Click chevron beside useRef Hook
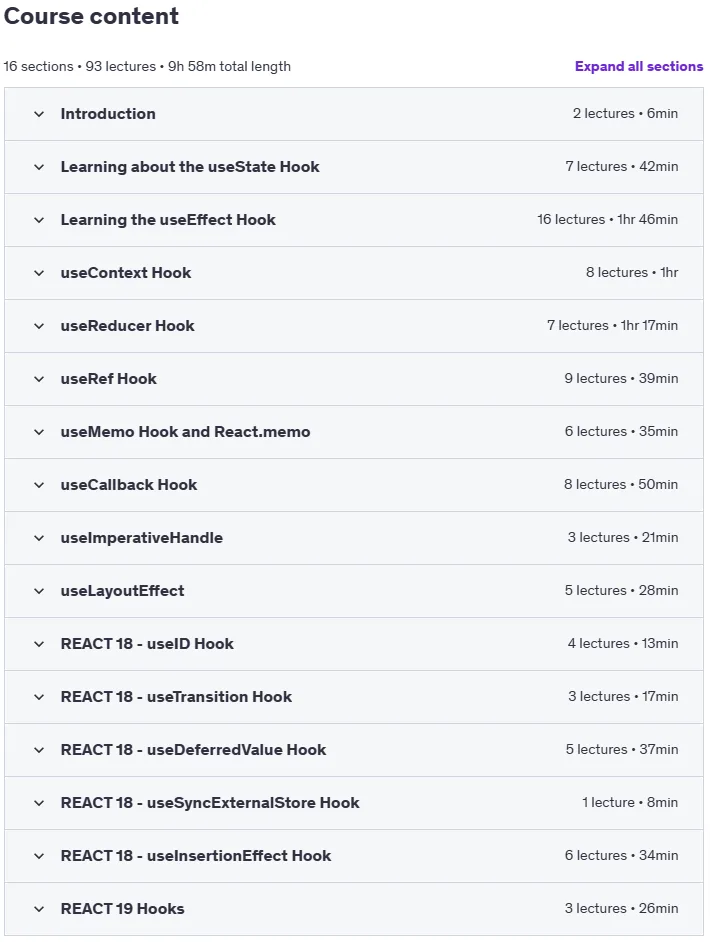The height and width of the screenshot is (942, 710). point(39,379)
